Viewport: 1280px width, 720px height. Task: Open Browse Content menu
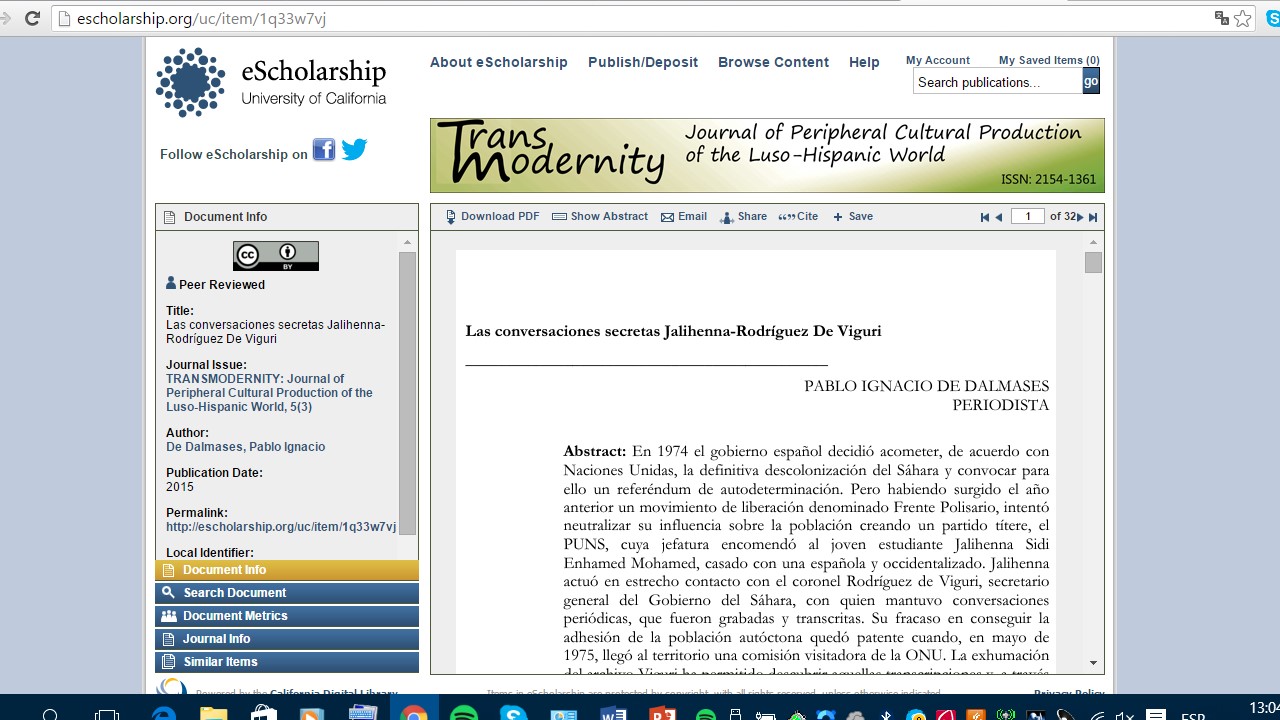coord(773,62)
